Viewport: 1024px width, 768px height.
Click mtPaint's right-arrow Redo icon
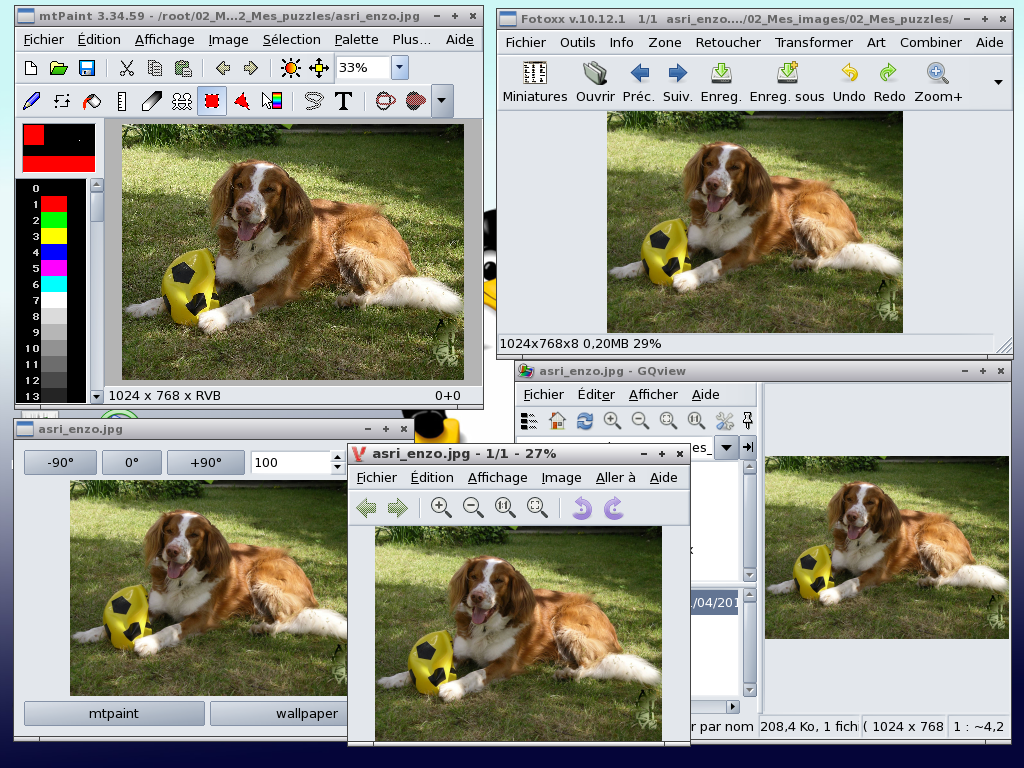click(251, 68)
